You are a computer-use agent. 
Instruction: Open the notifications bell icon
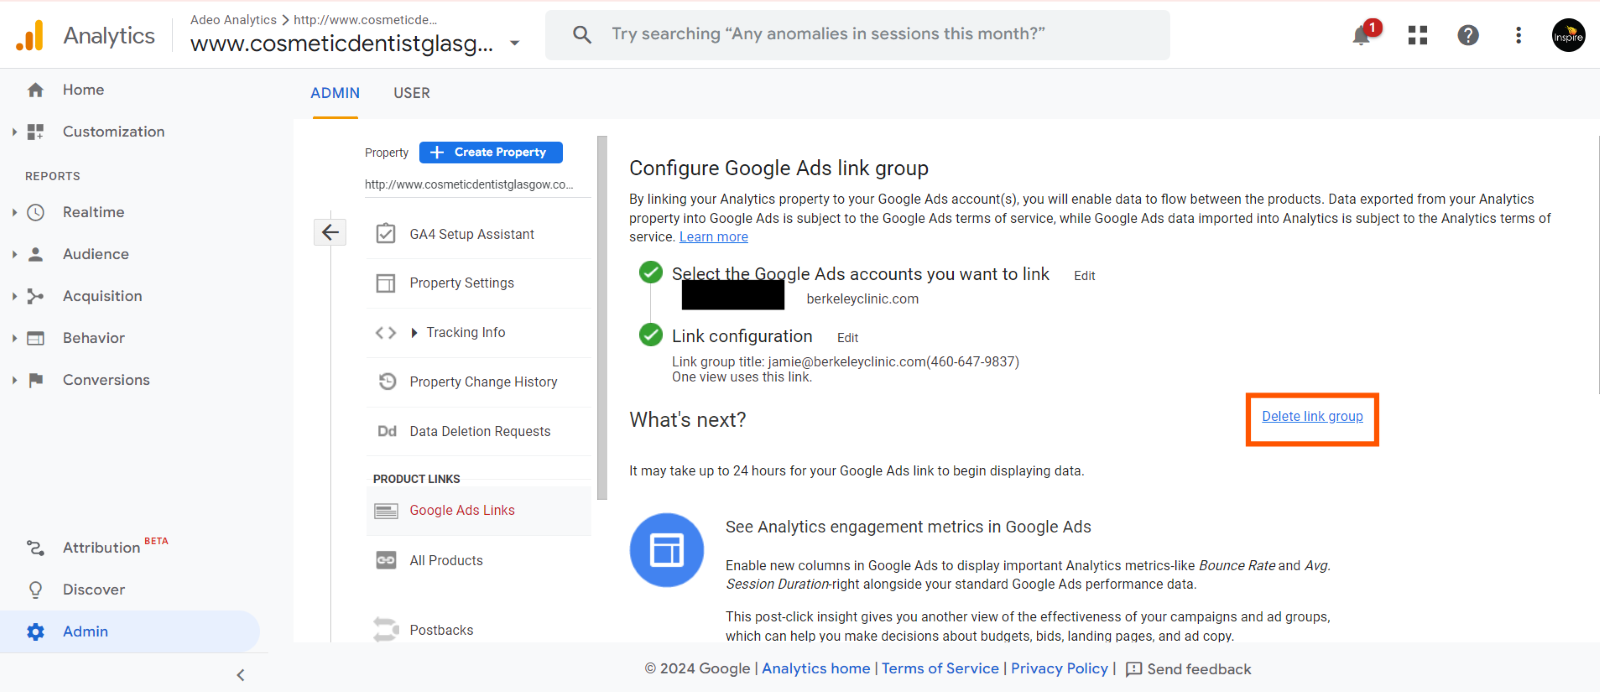point(1362,35)
